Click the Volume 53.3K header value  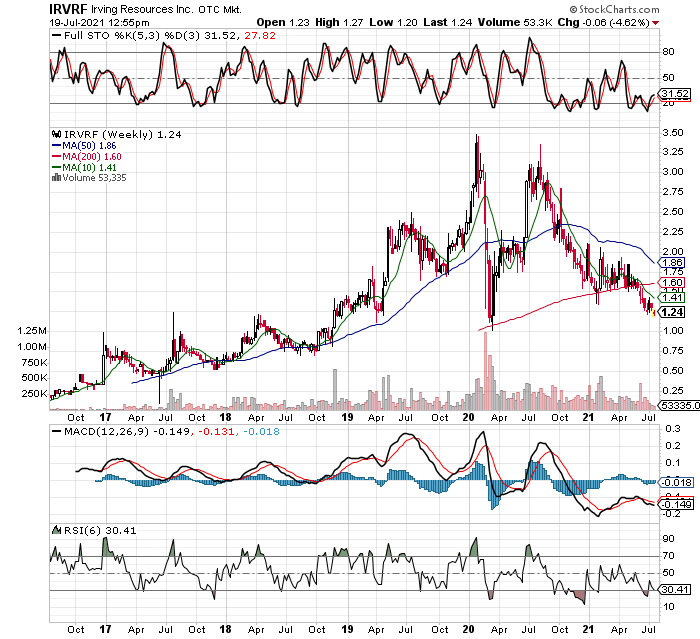[515, 22]
